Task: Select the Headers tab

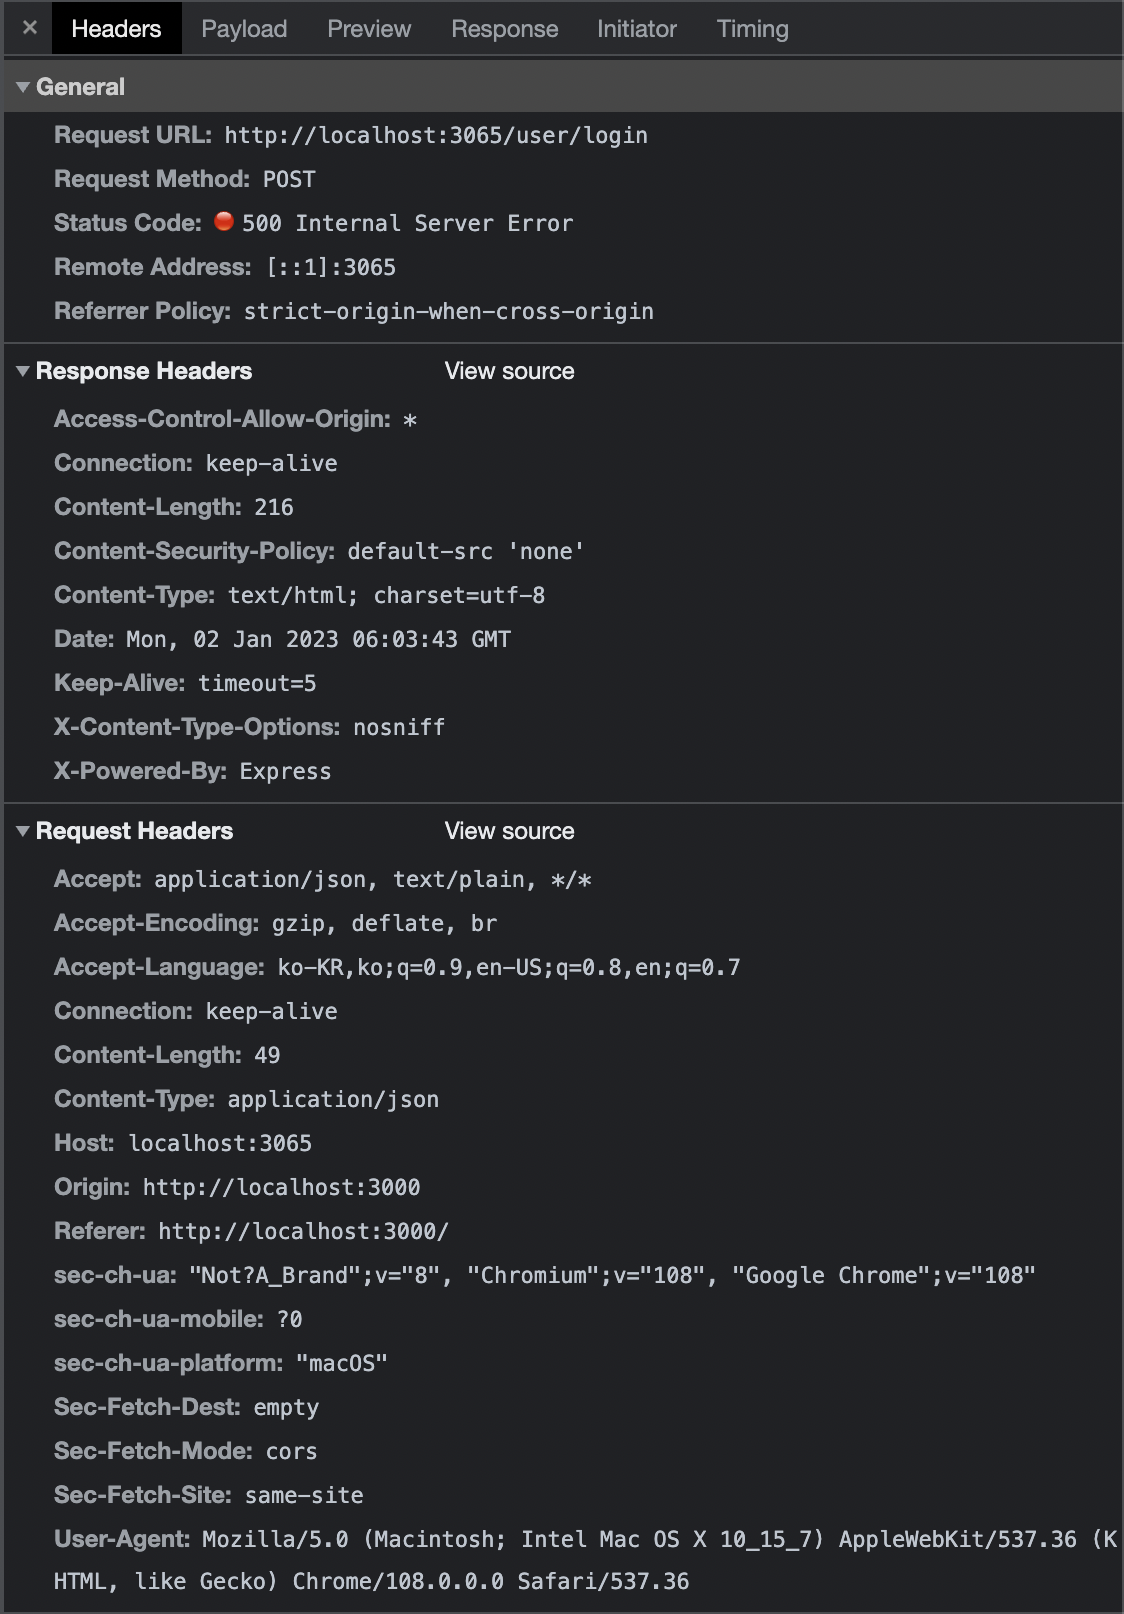Action: click(x=114, y=28)
